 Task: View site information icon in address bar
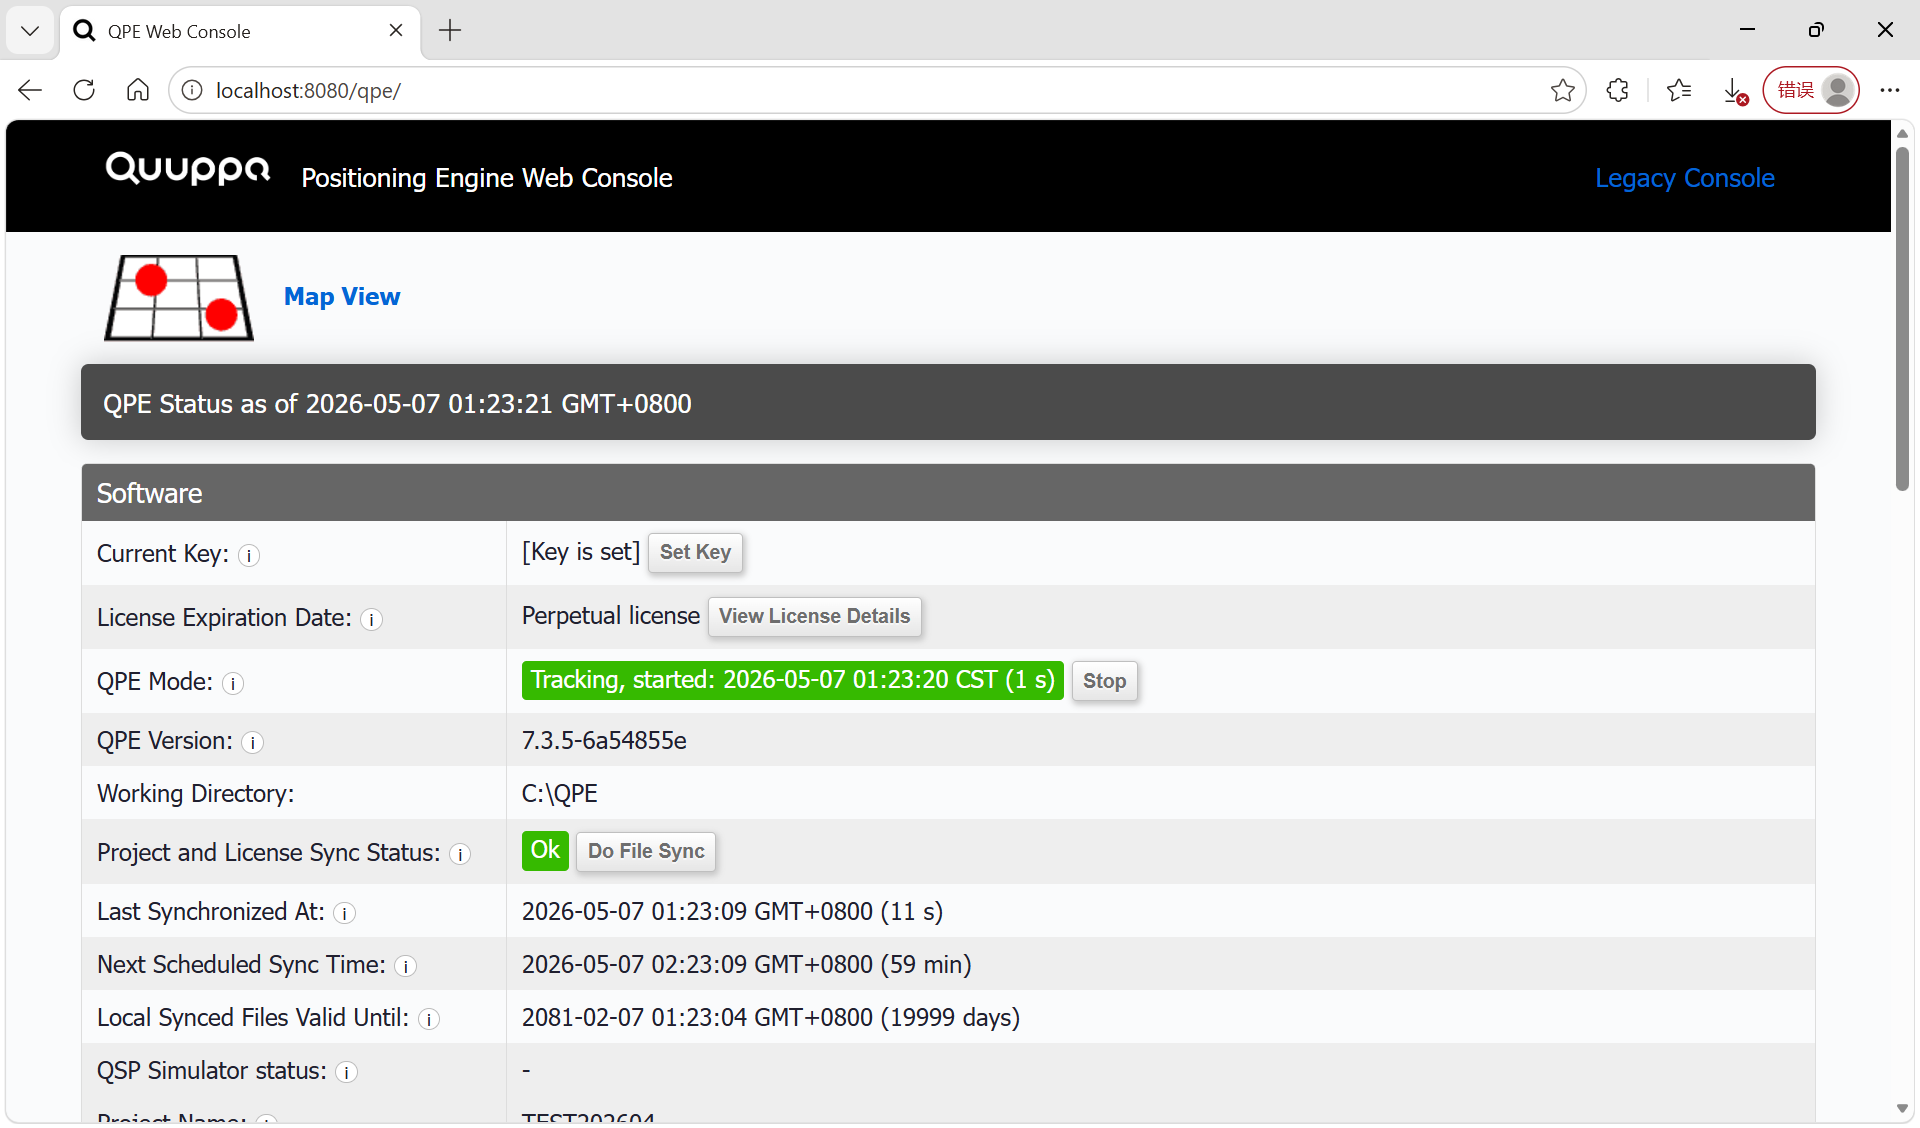[x=192, y=90]
